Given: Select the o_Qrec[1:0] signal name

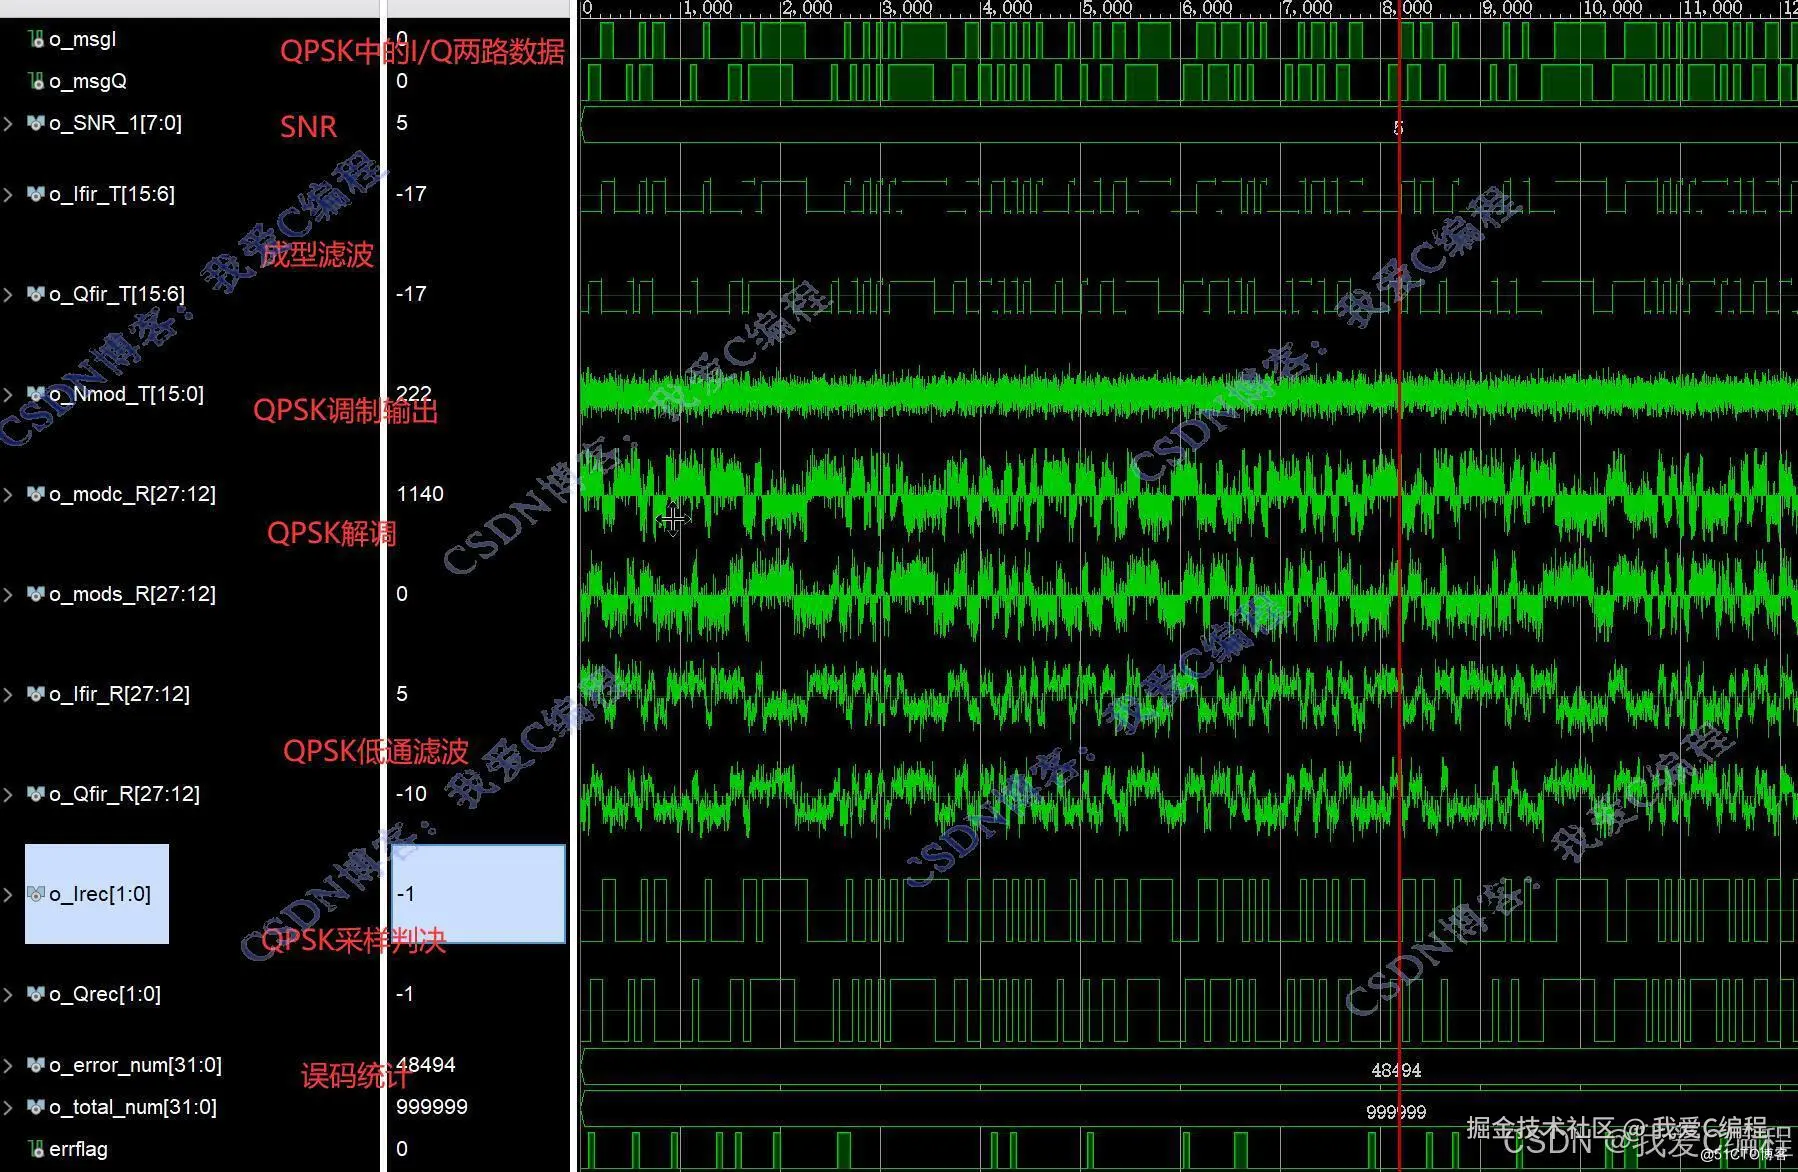Looking at the screenshot, I should coord(105,994).
